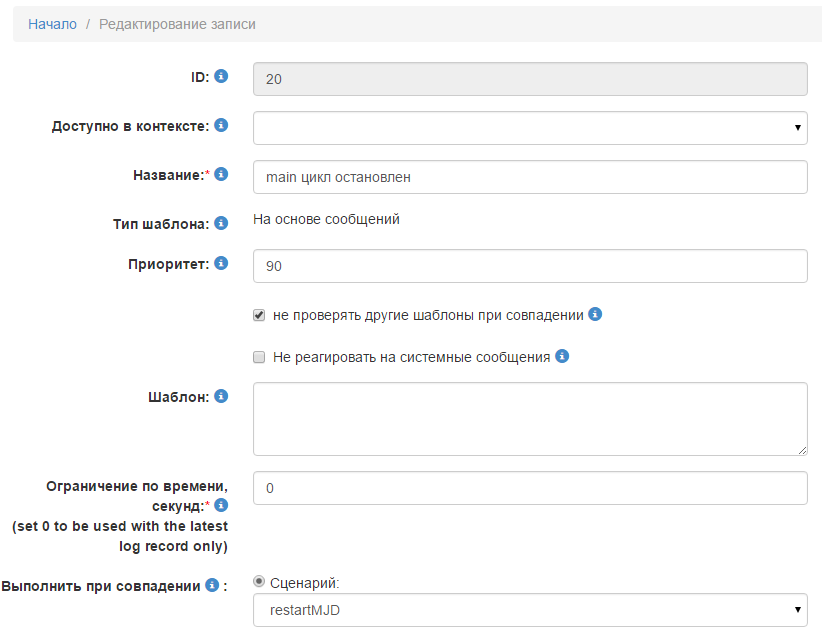Go to Начало breadcrumb link
This screenshot has height=639, width=822.
[52, 24]
